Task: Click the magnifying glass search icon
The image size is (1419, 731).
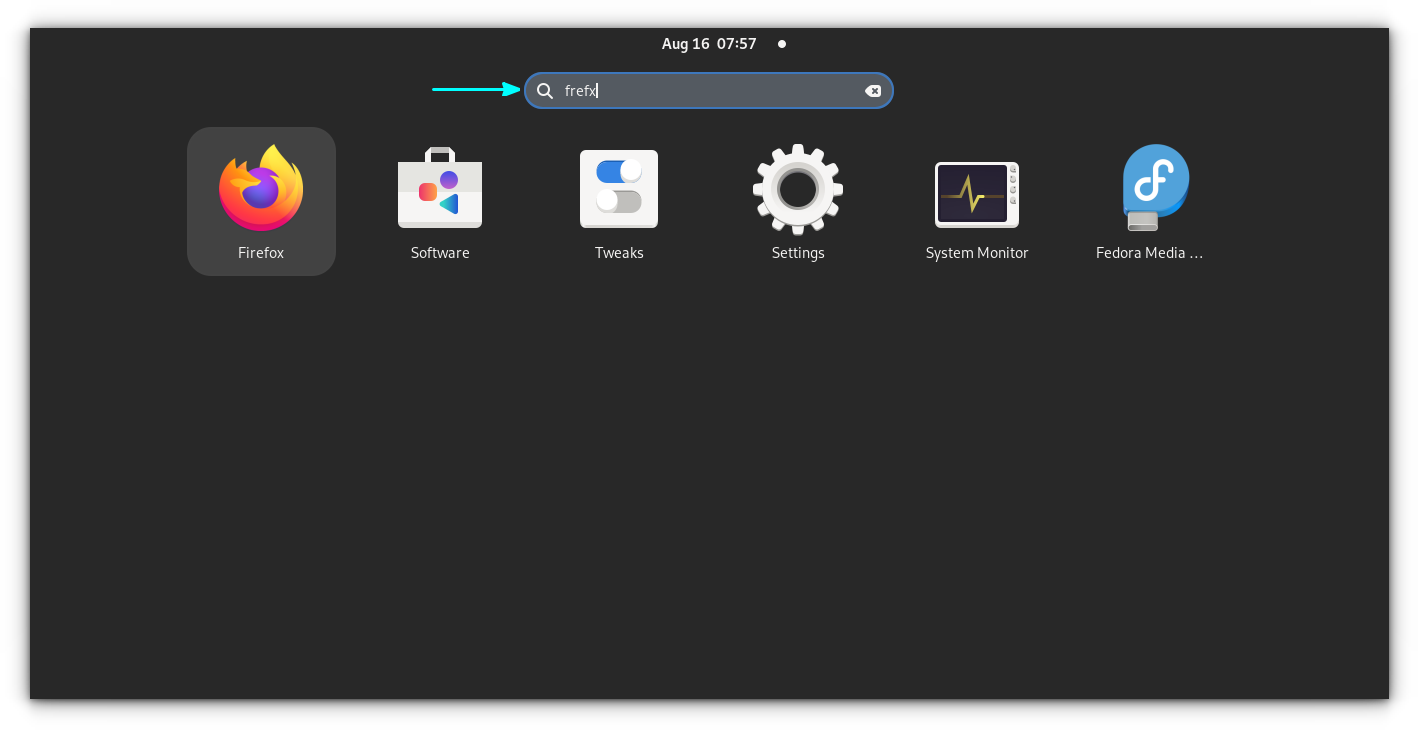Action: [545, 90]
